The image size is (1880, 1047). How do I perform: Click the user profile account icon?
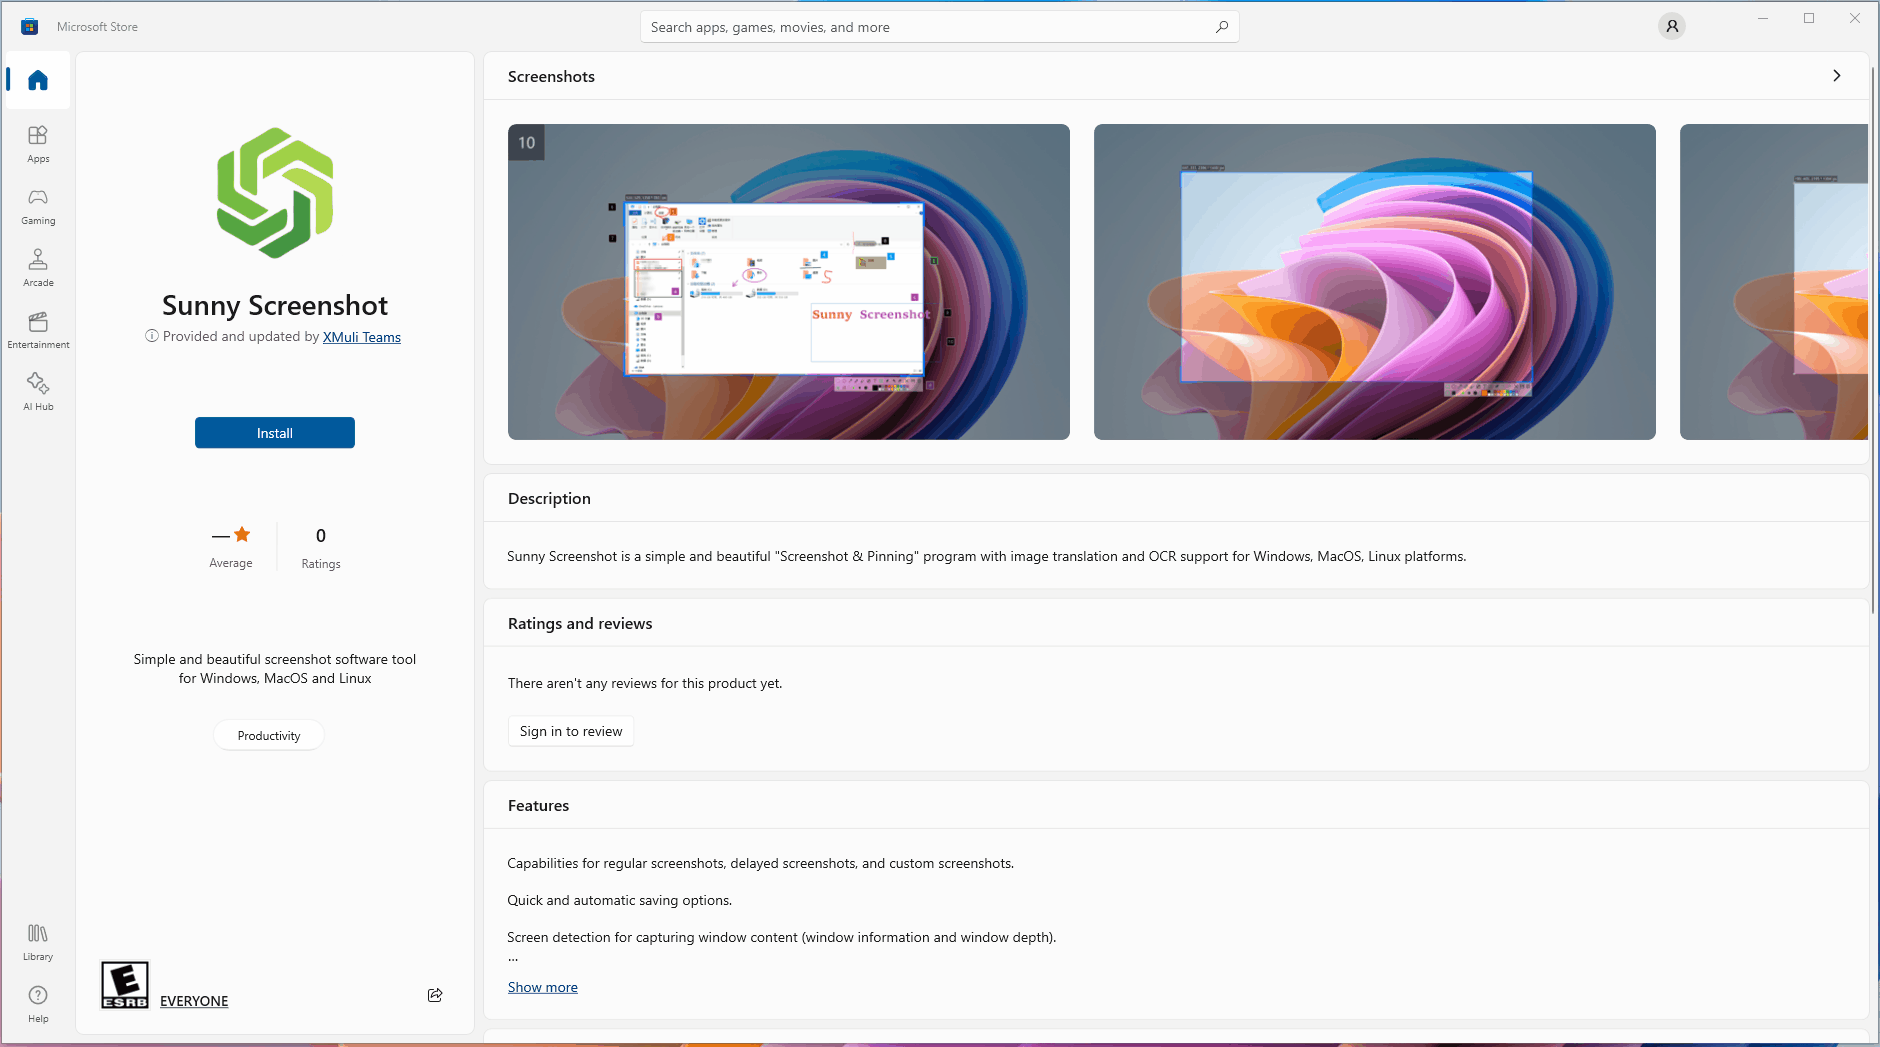[1672, 27]
